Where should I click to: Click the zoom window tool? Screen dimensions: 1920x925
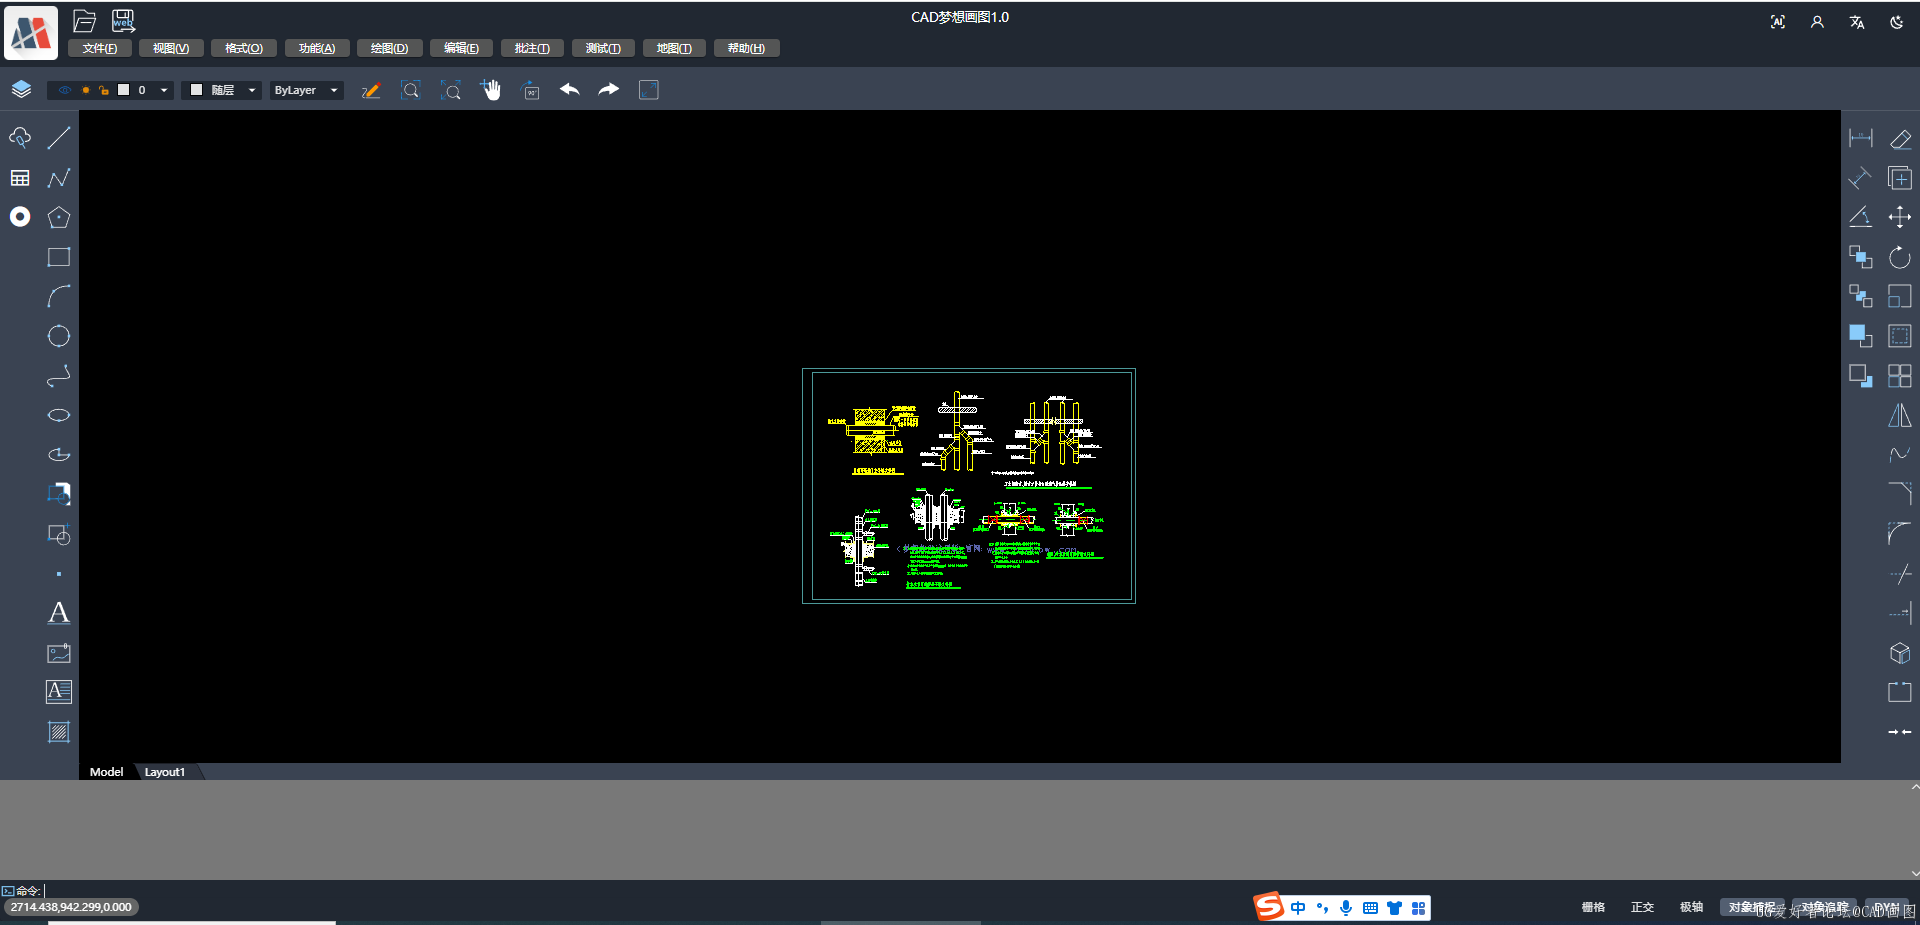(x=411, y=90)
